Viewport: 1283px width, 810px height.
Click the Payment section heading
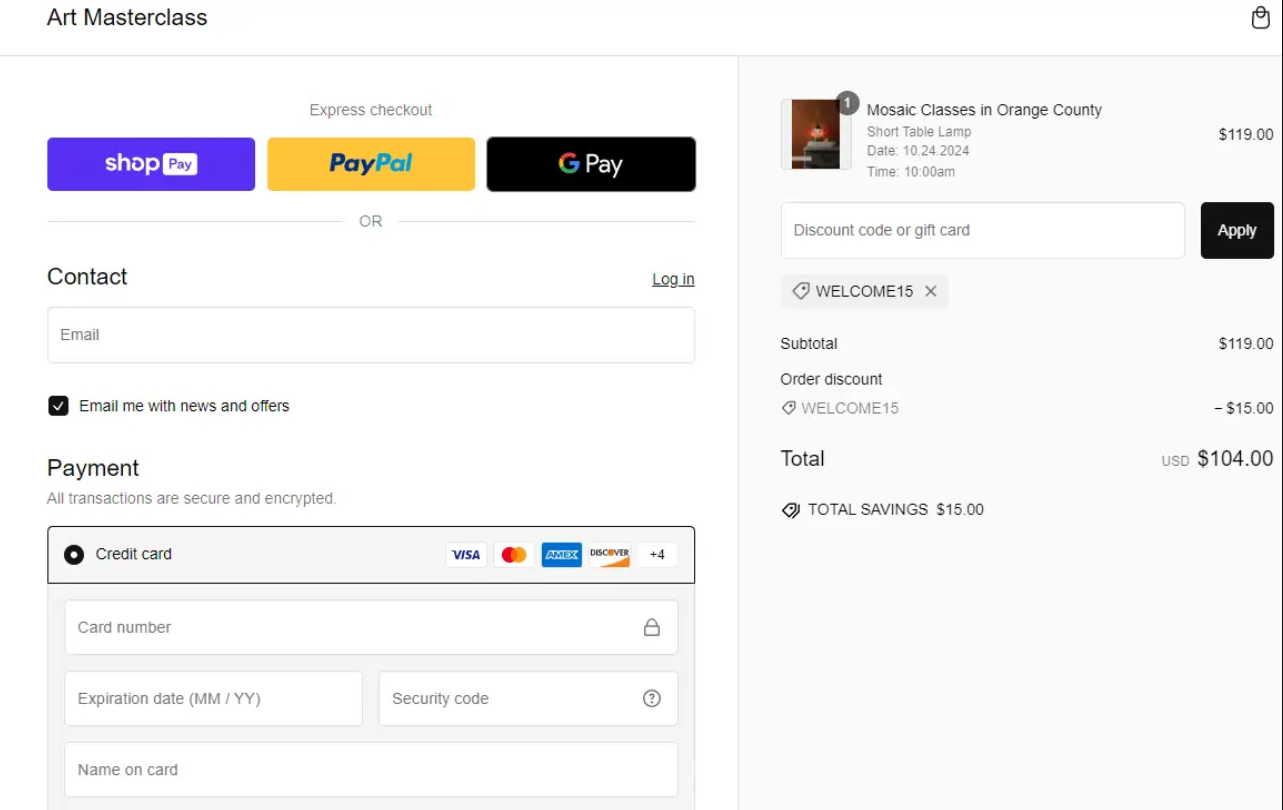[93, 468]
